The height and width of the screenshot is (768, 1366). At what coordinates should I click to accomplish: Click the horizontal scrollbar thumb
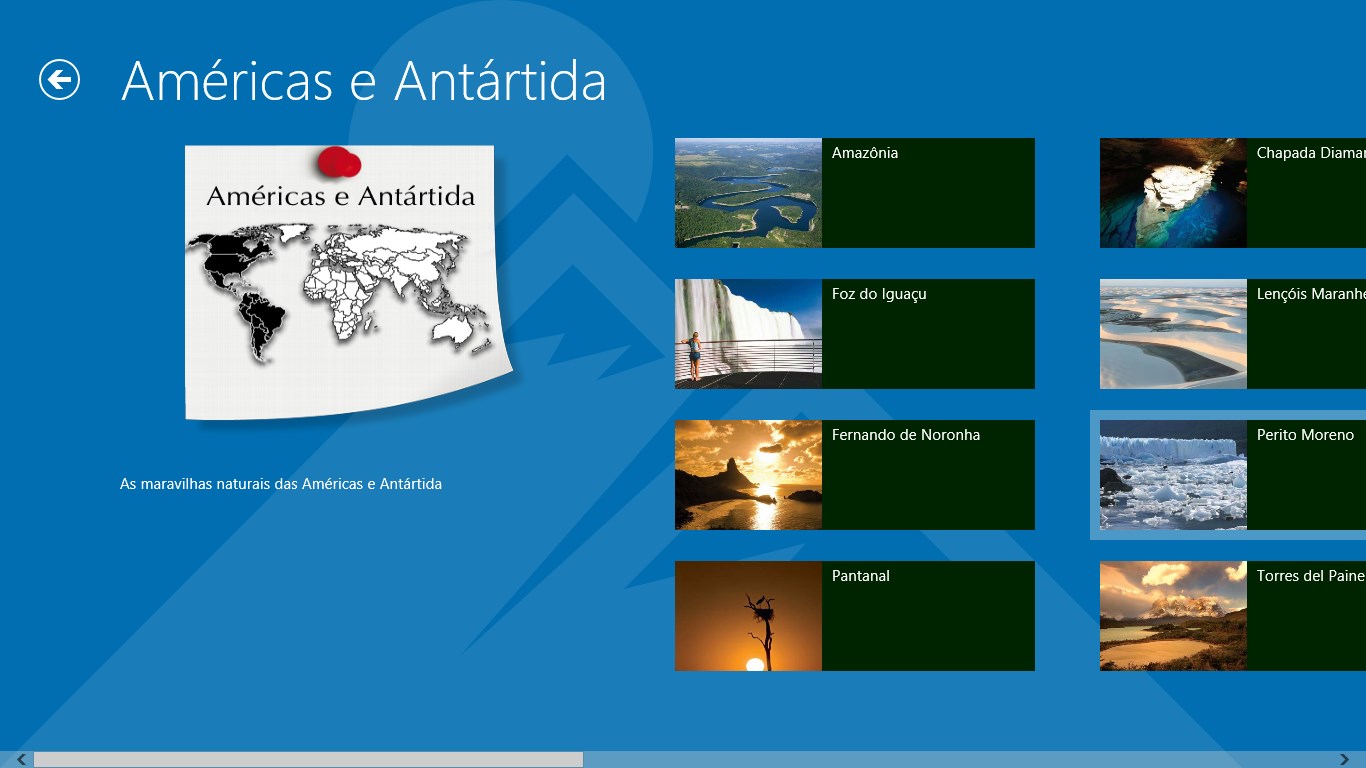[x=308, y=760]
